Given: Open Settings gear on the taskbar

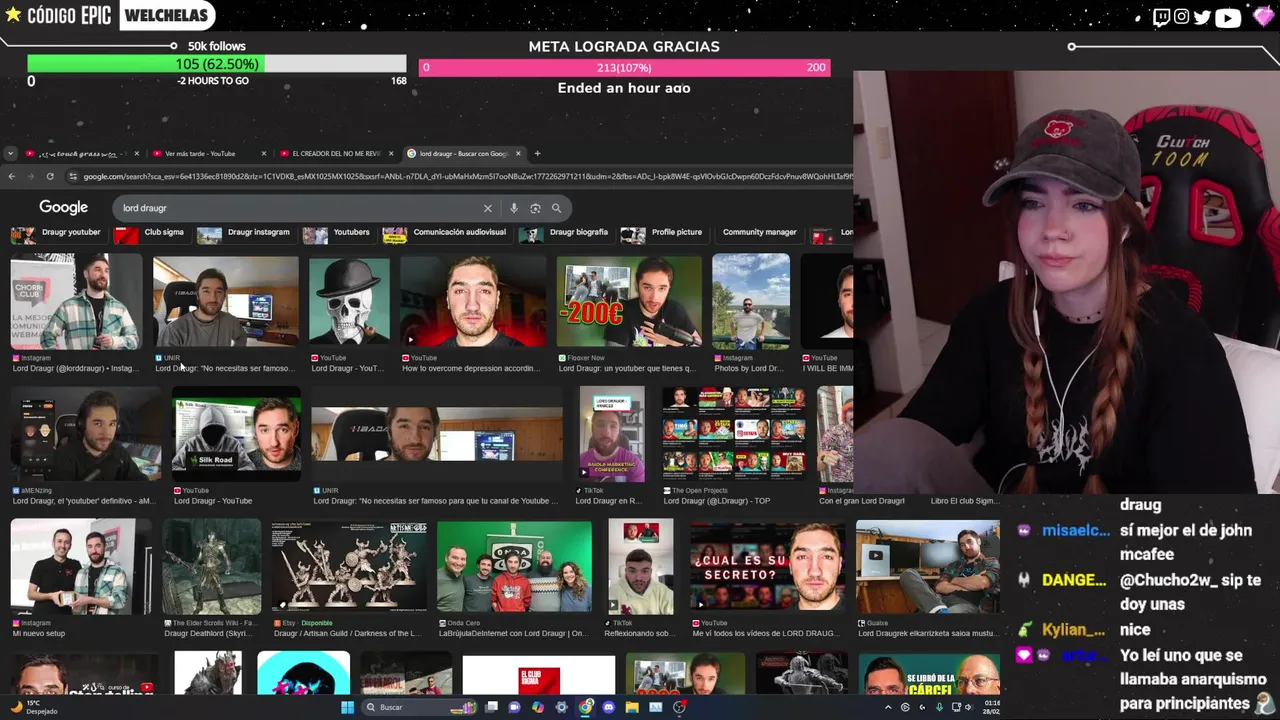Looking at the screenshot, I should coord(561,707).
